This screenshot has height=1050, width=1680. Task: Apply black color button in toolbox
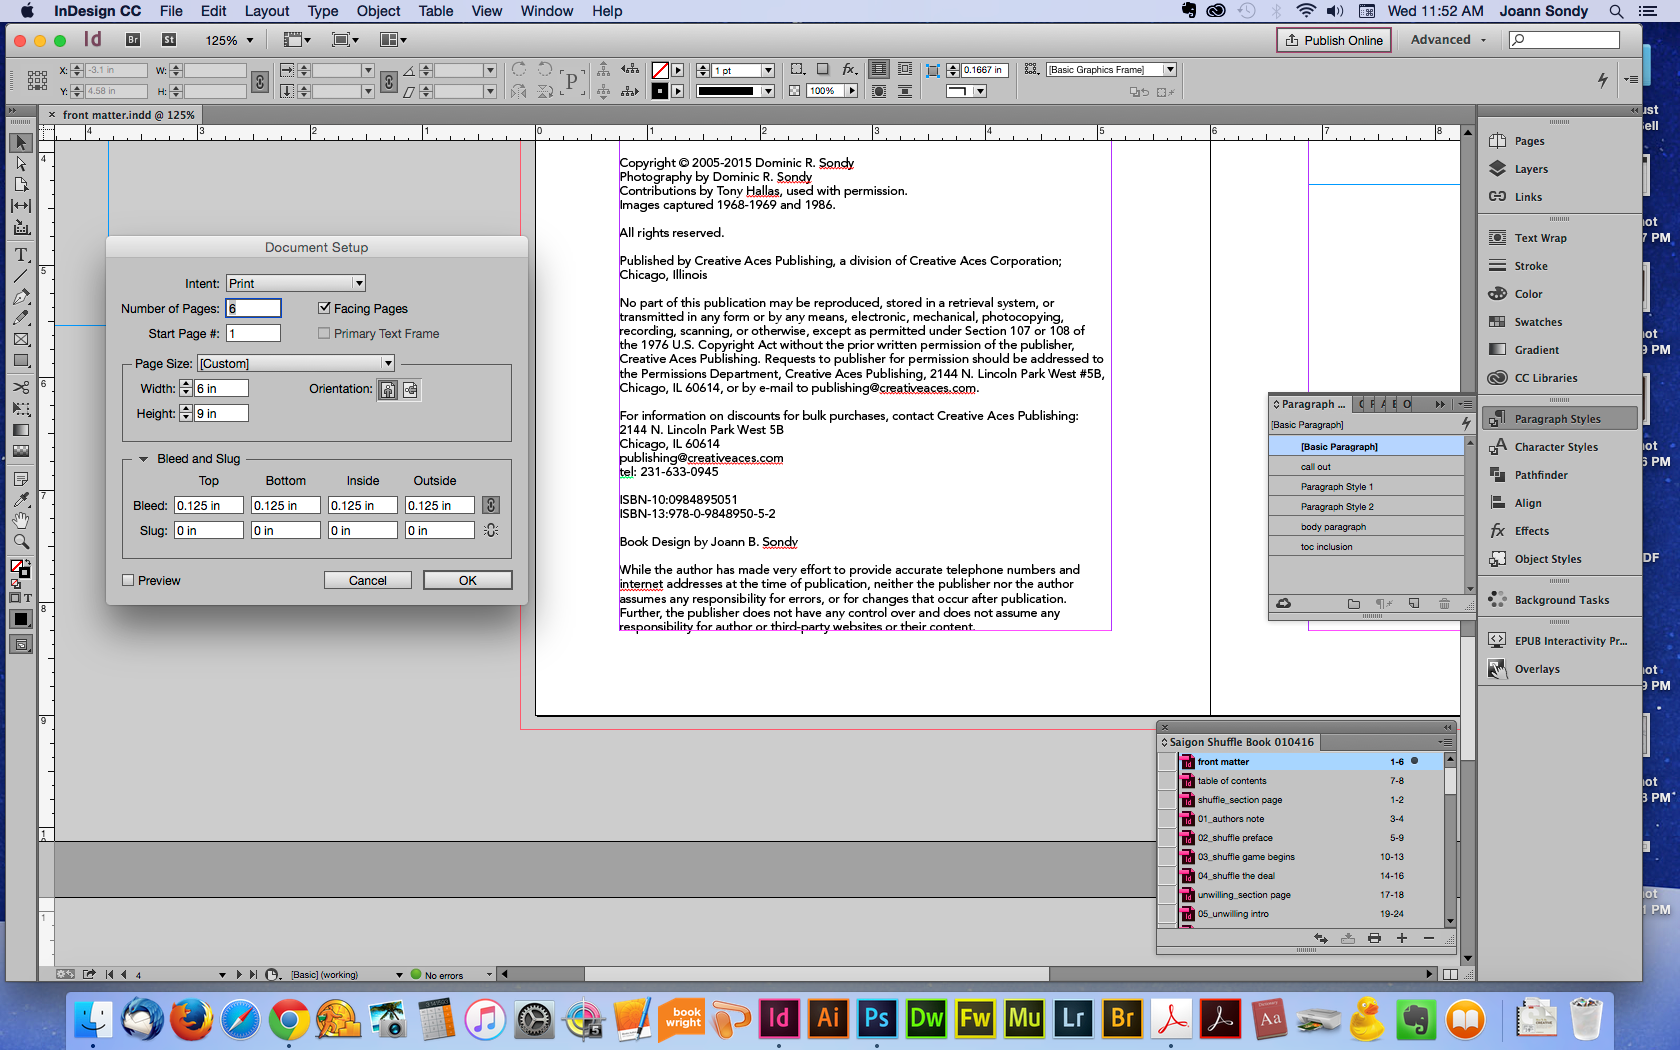coord(21,619)
